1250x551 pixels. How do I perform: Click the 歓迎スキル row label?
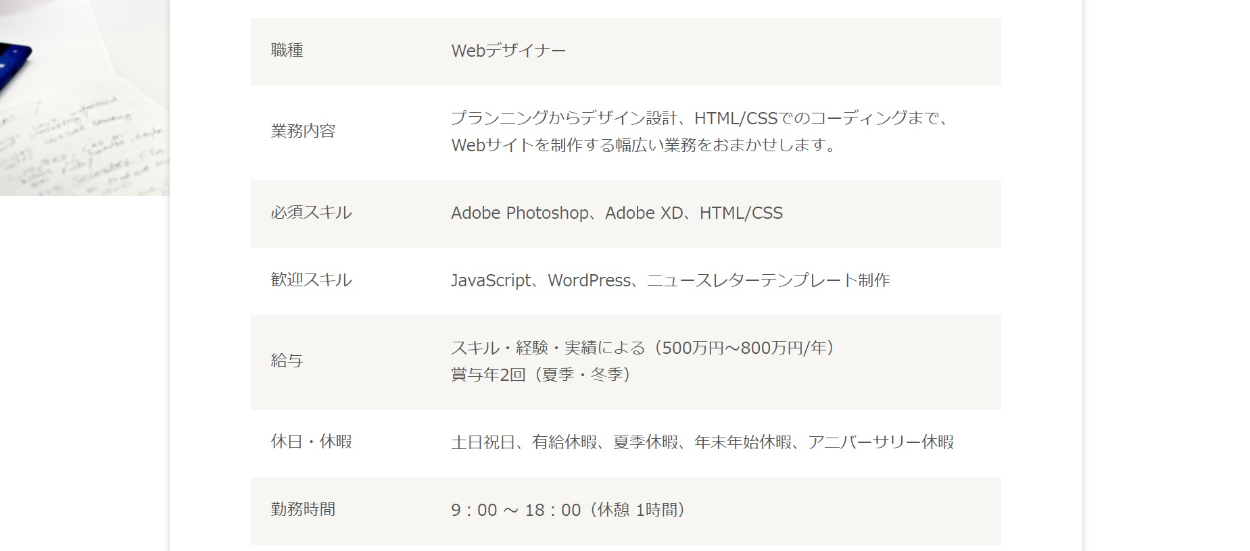click(311, 280)
